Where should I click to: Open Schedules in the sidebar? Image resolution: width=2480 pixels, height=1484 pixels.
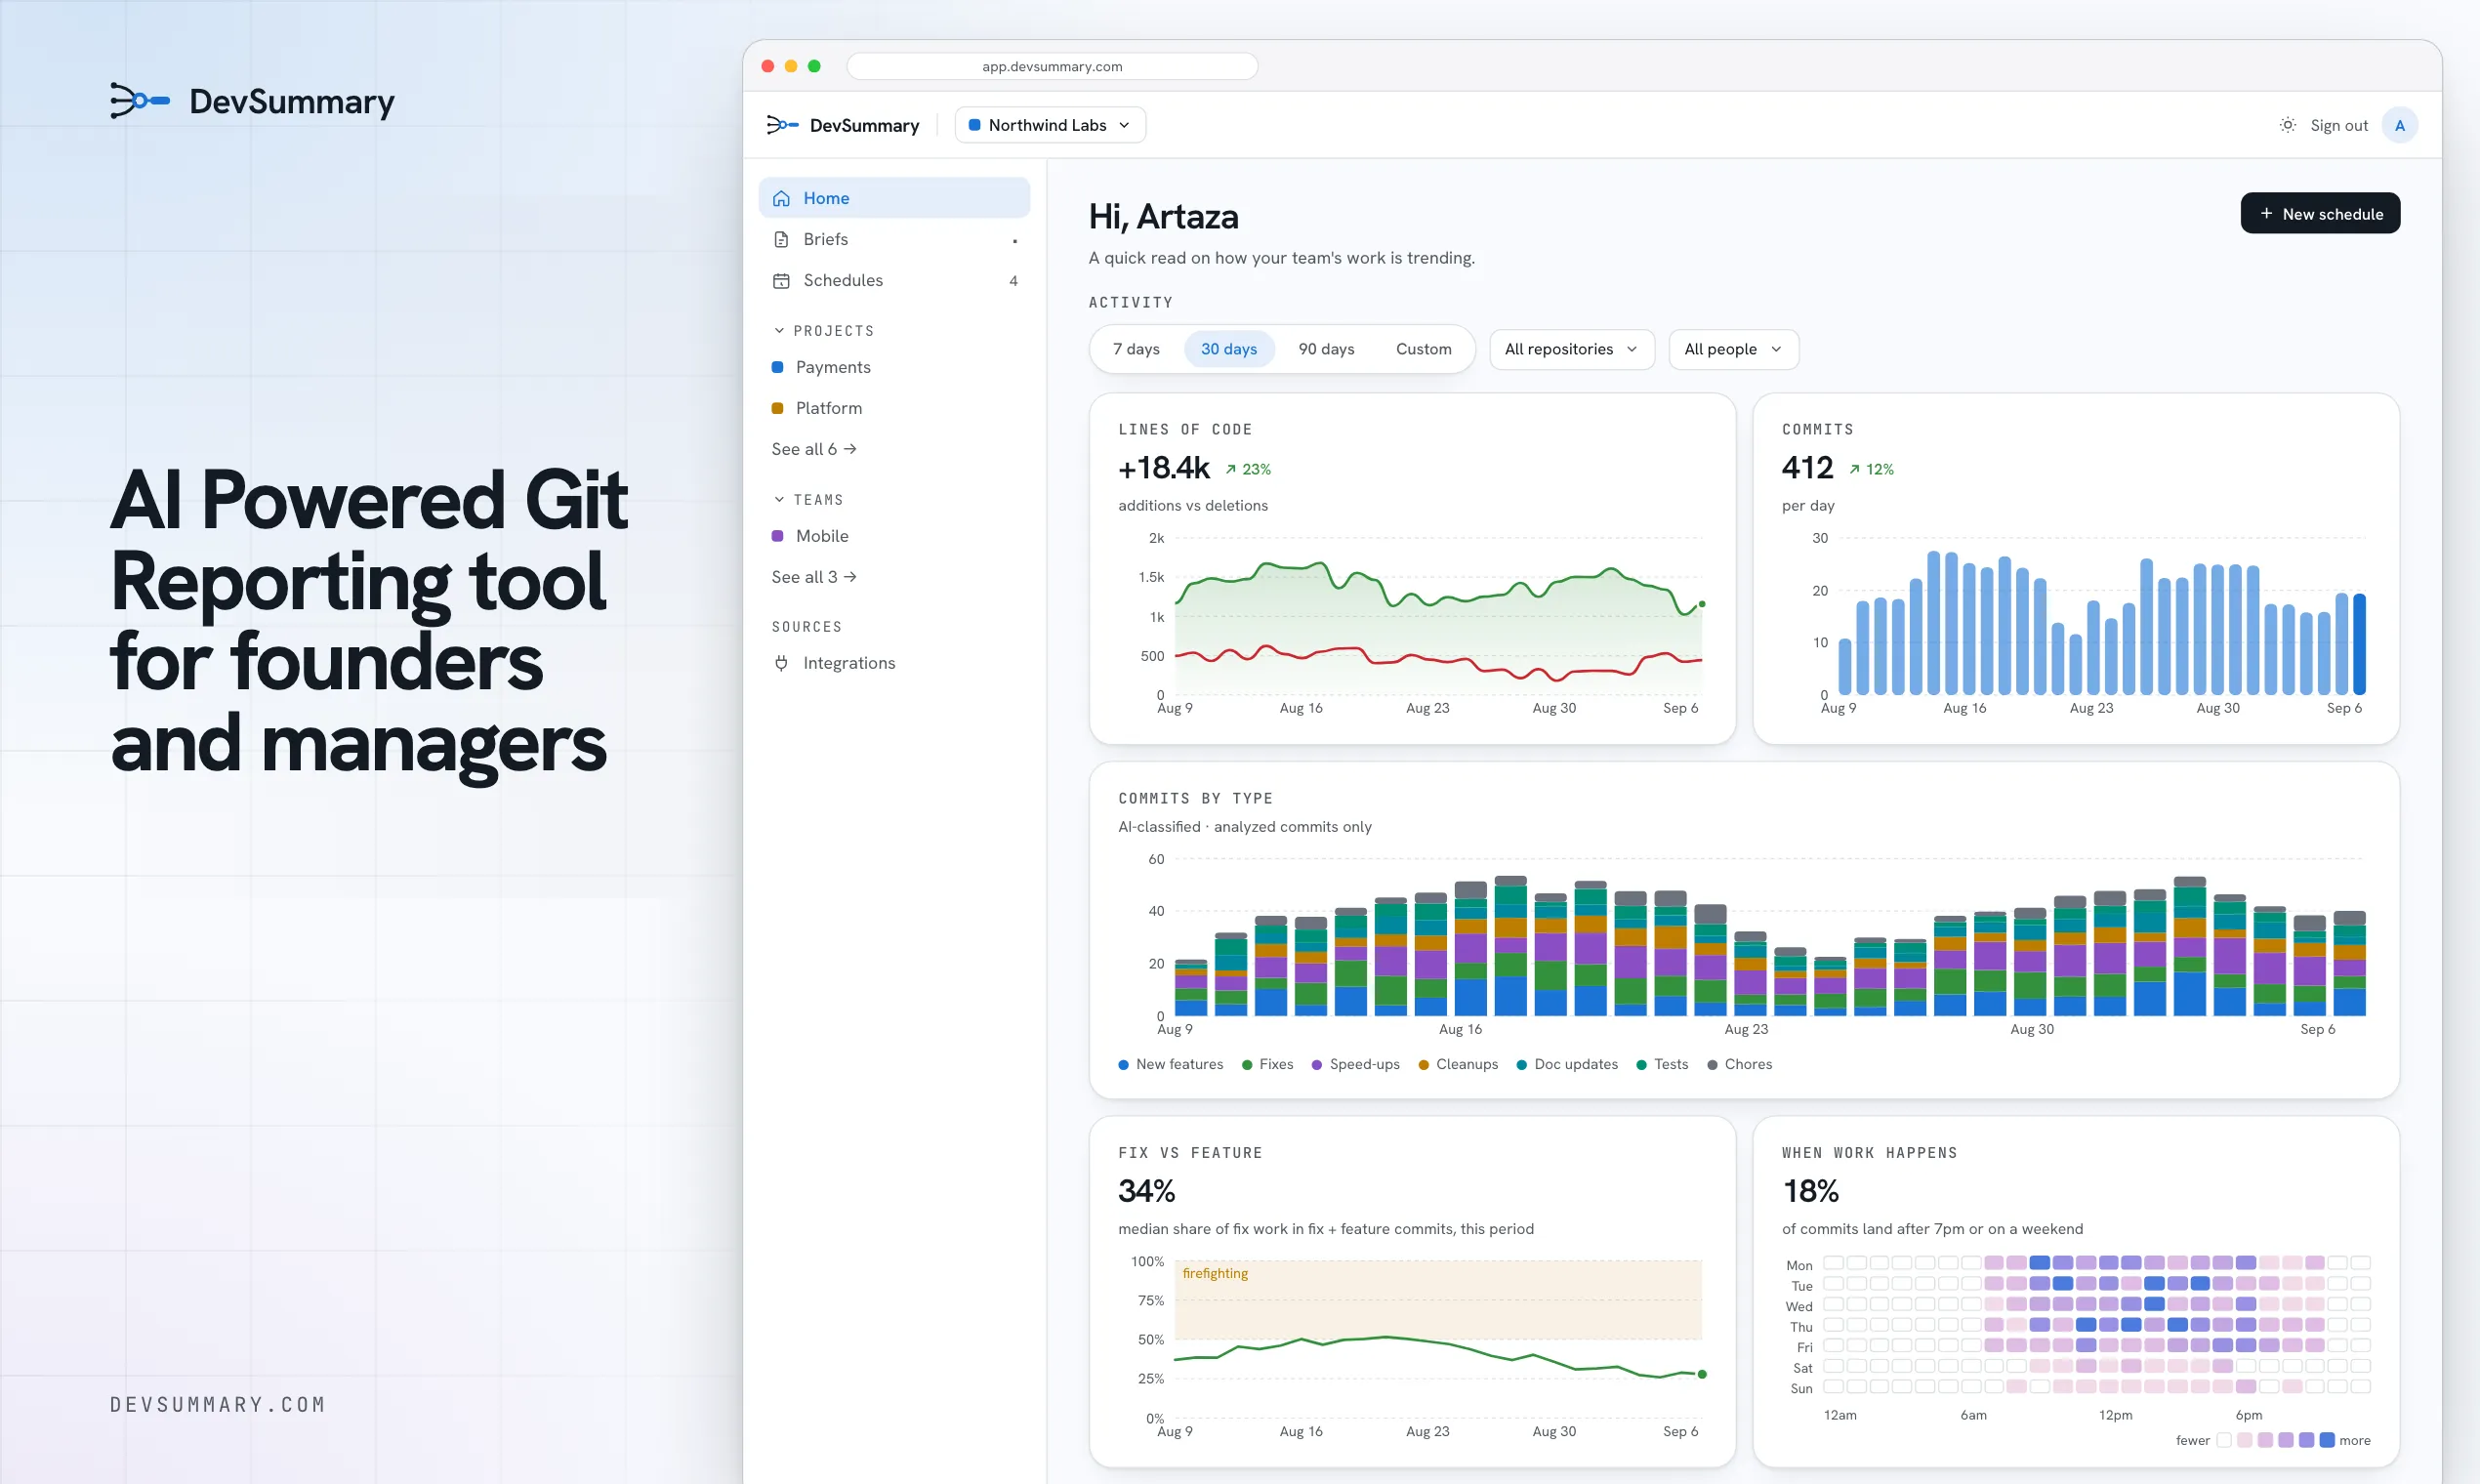tap(894, 280)
